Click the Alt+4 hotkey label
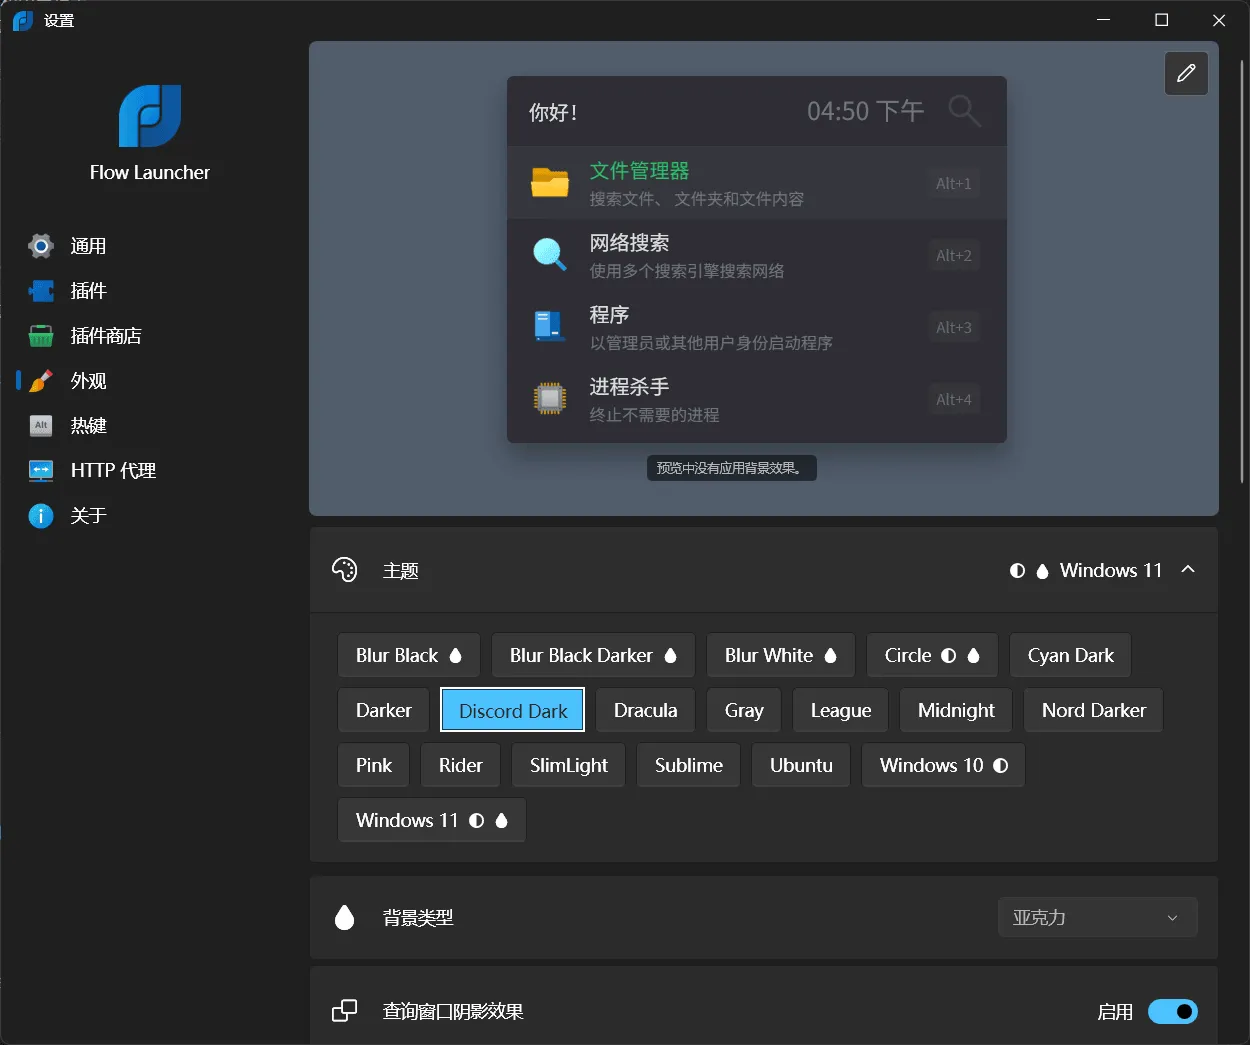Viewport: 1250px width, 1045px height. pos(953,399)
